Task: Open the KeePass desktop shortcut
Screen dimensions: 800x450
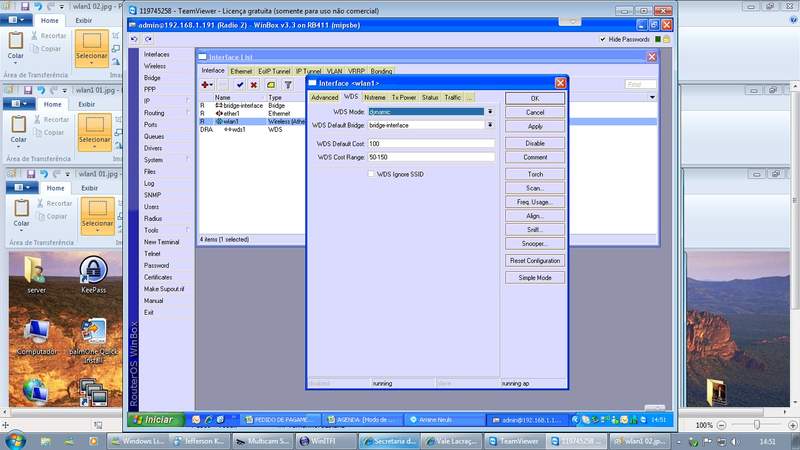Action: [x=93, y=274]
